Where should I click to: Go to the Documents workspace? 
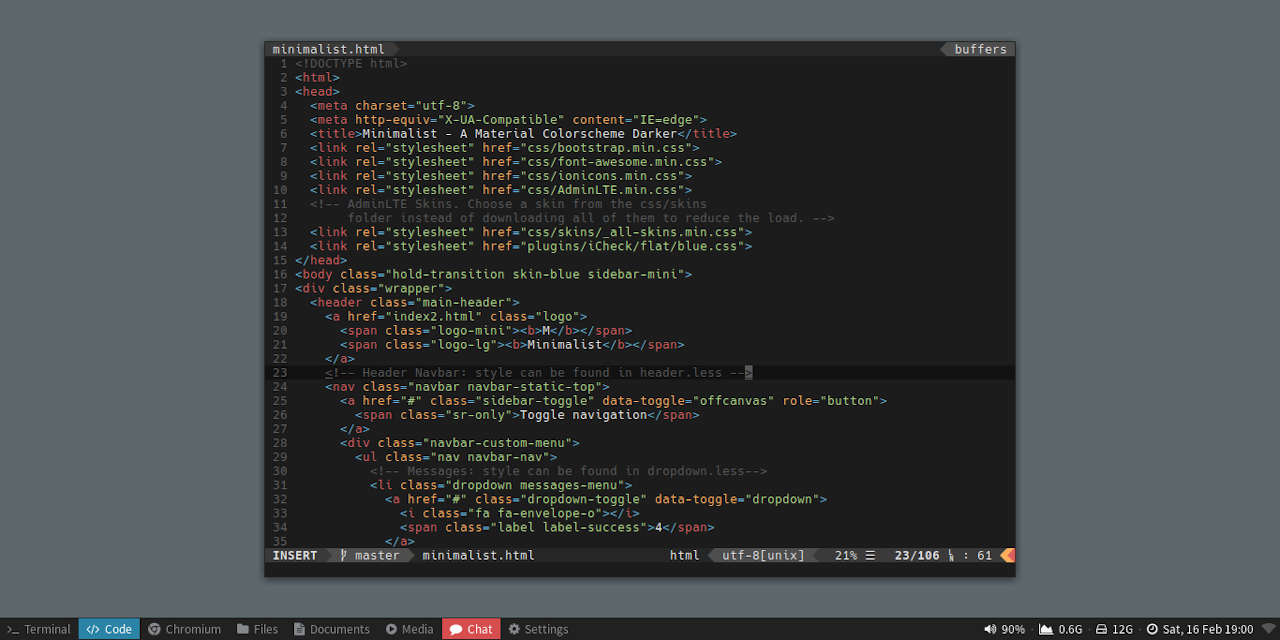pyautogui.click(x=332, y=629)
